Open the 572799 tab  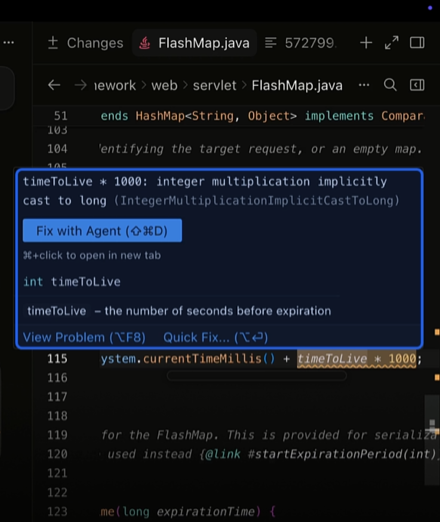tap(301, 43)
